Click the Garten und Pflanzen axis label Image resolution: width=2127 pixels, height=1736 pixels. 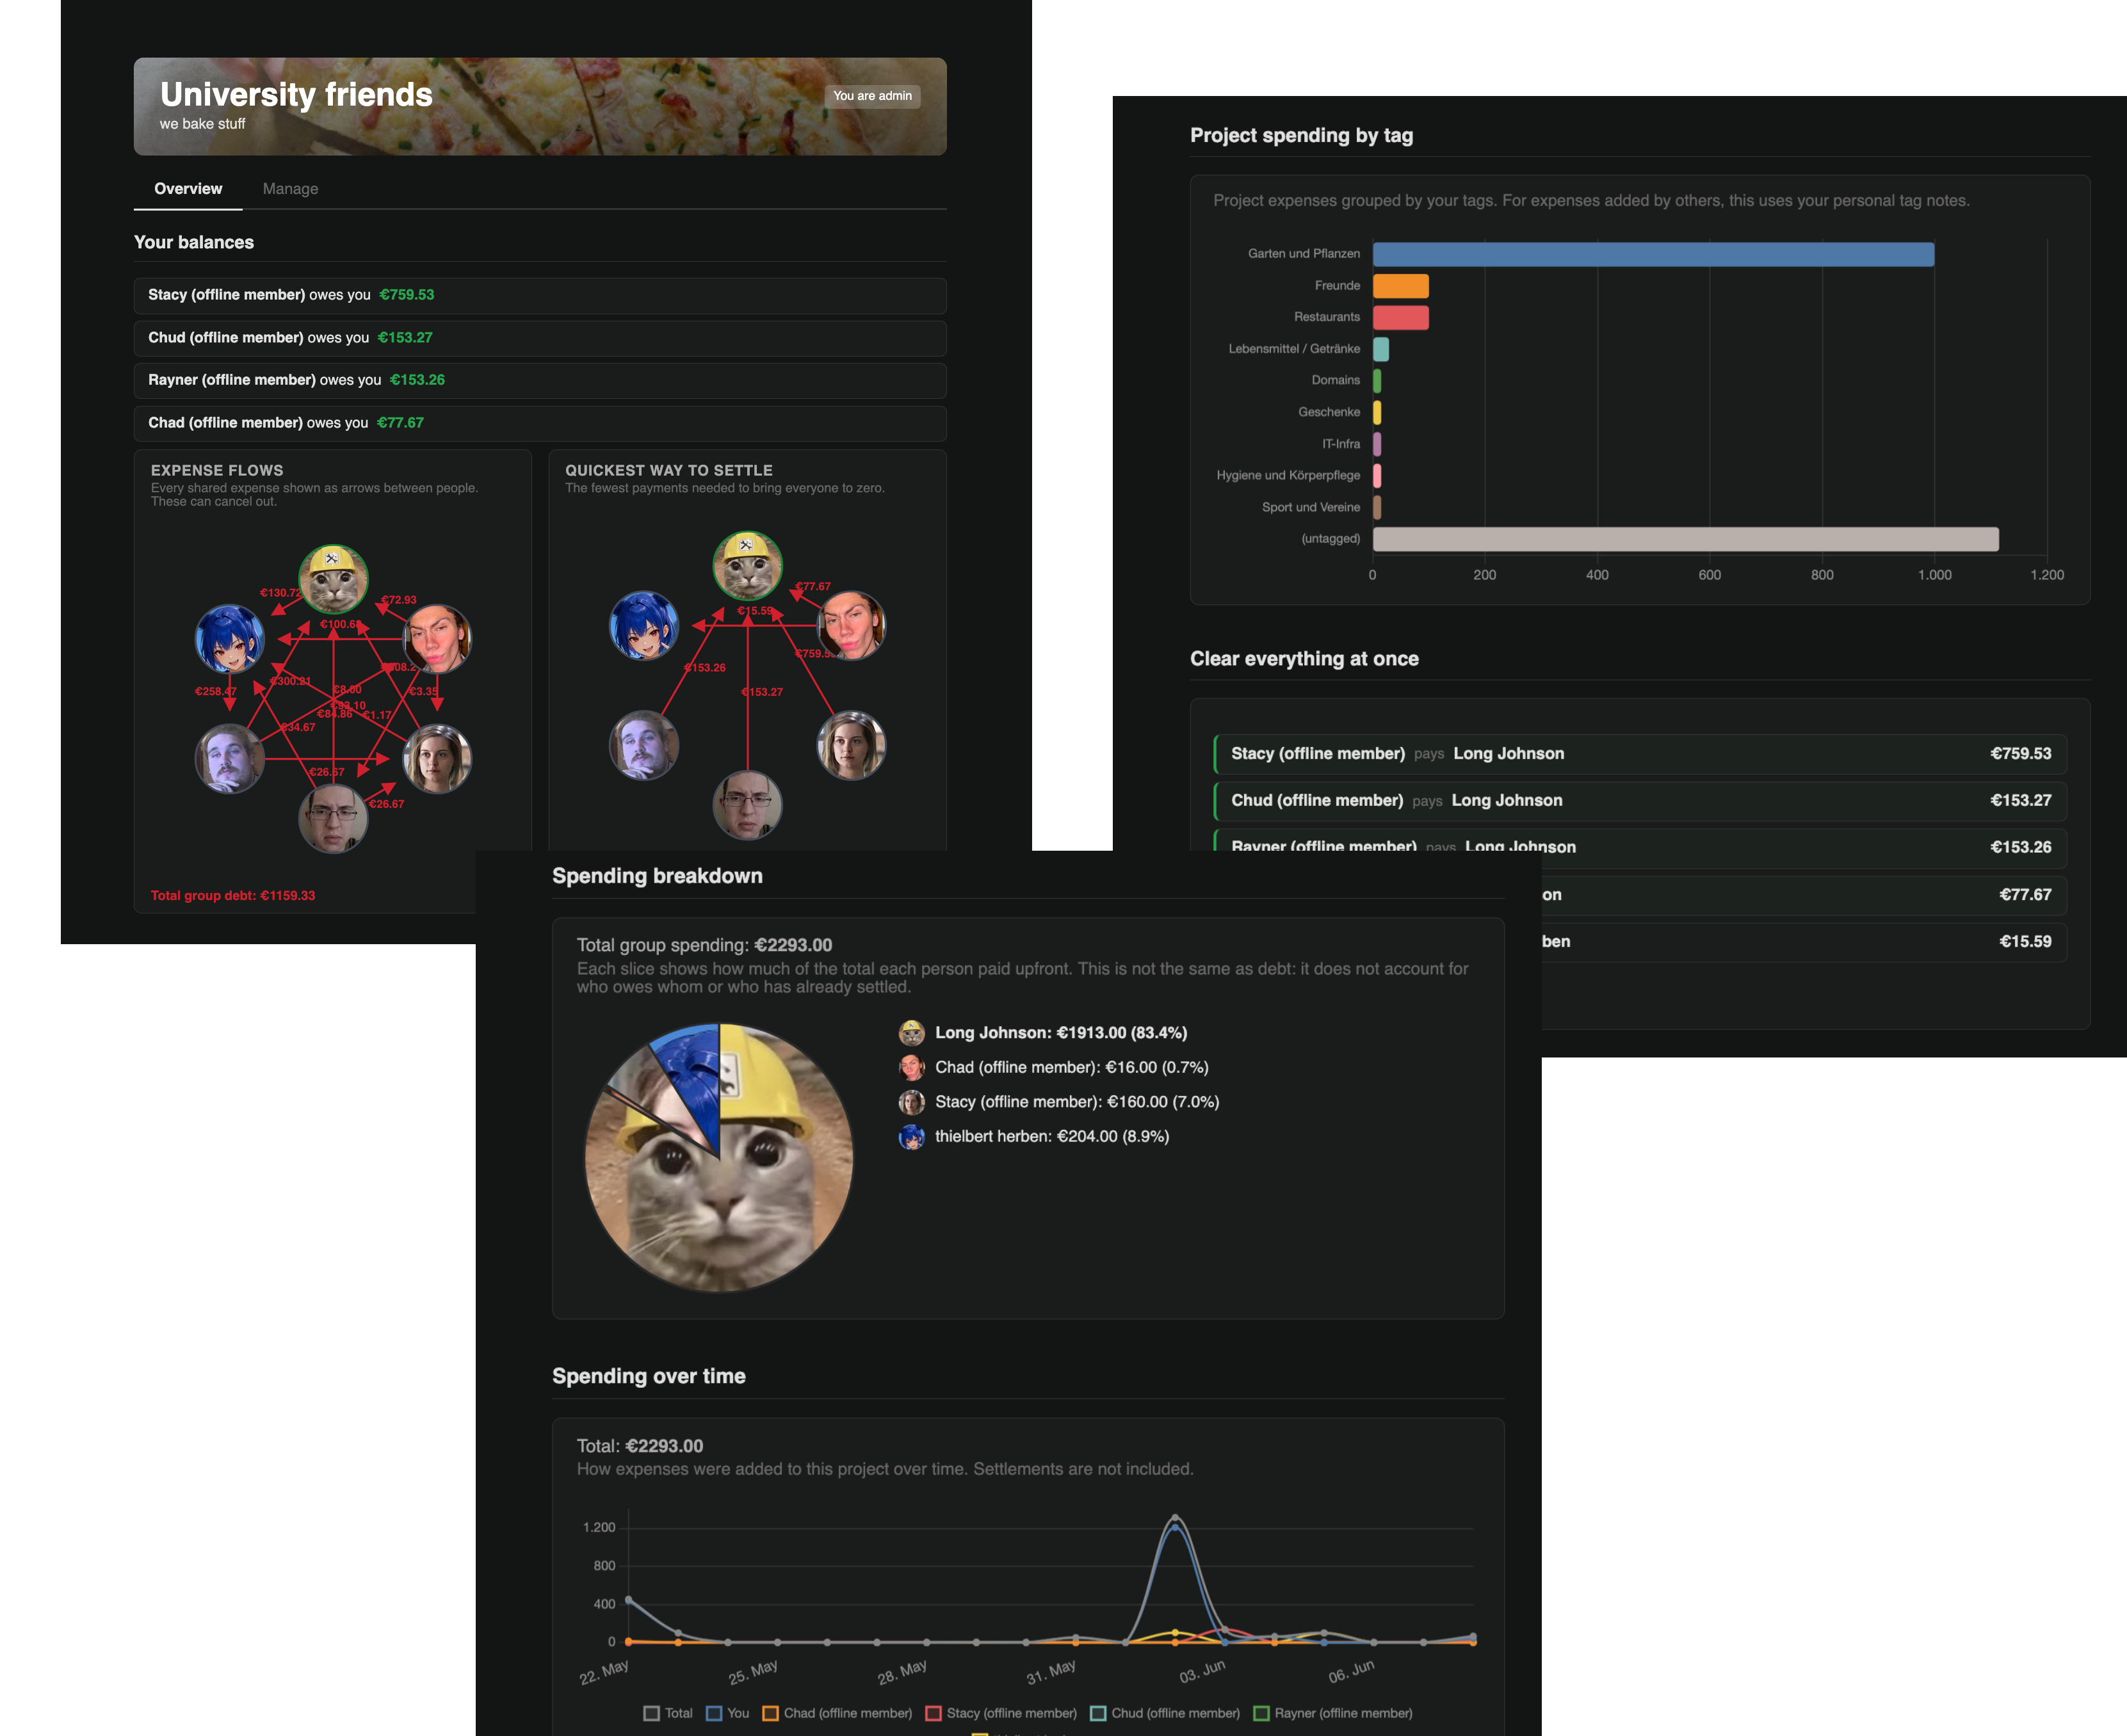coord(1304,254)
